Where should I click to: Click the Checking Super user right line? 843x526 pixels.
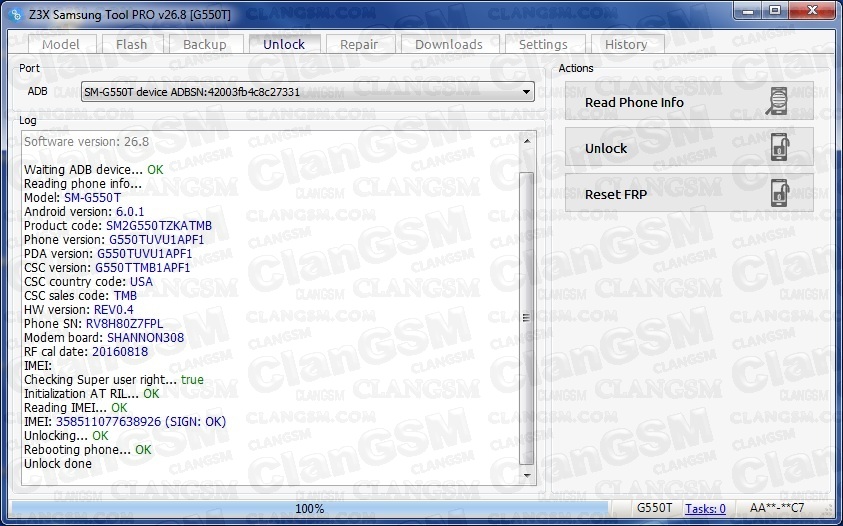click(114, 380)
